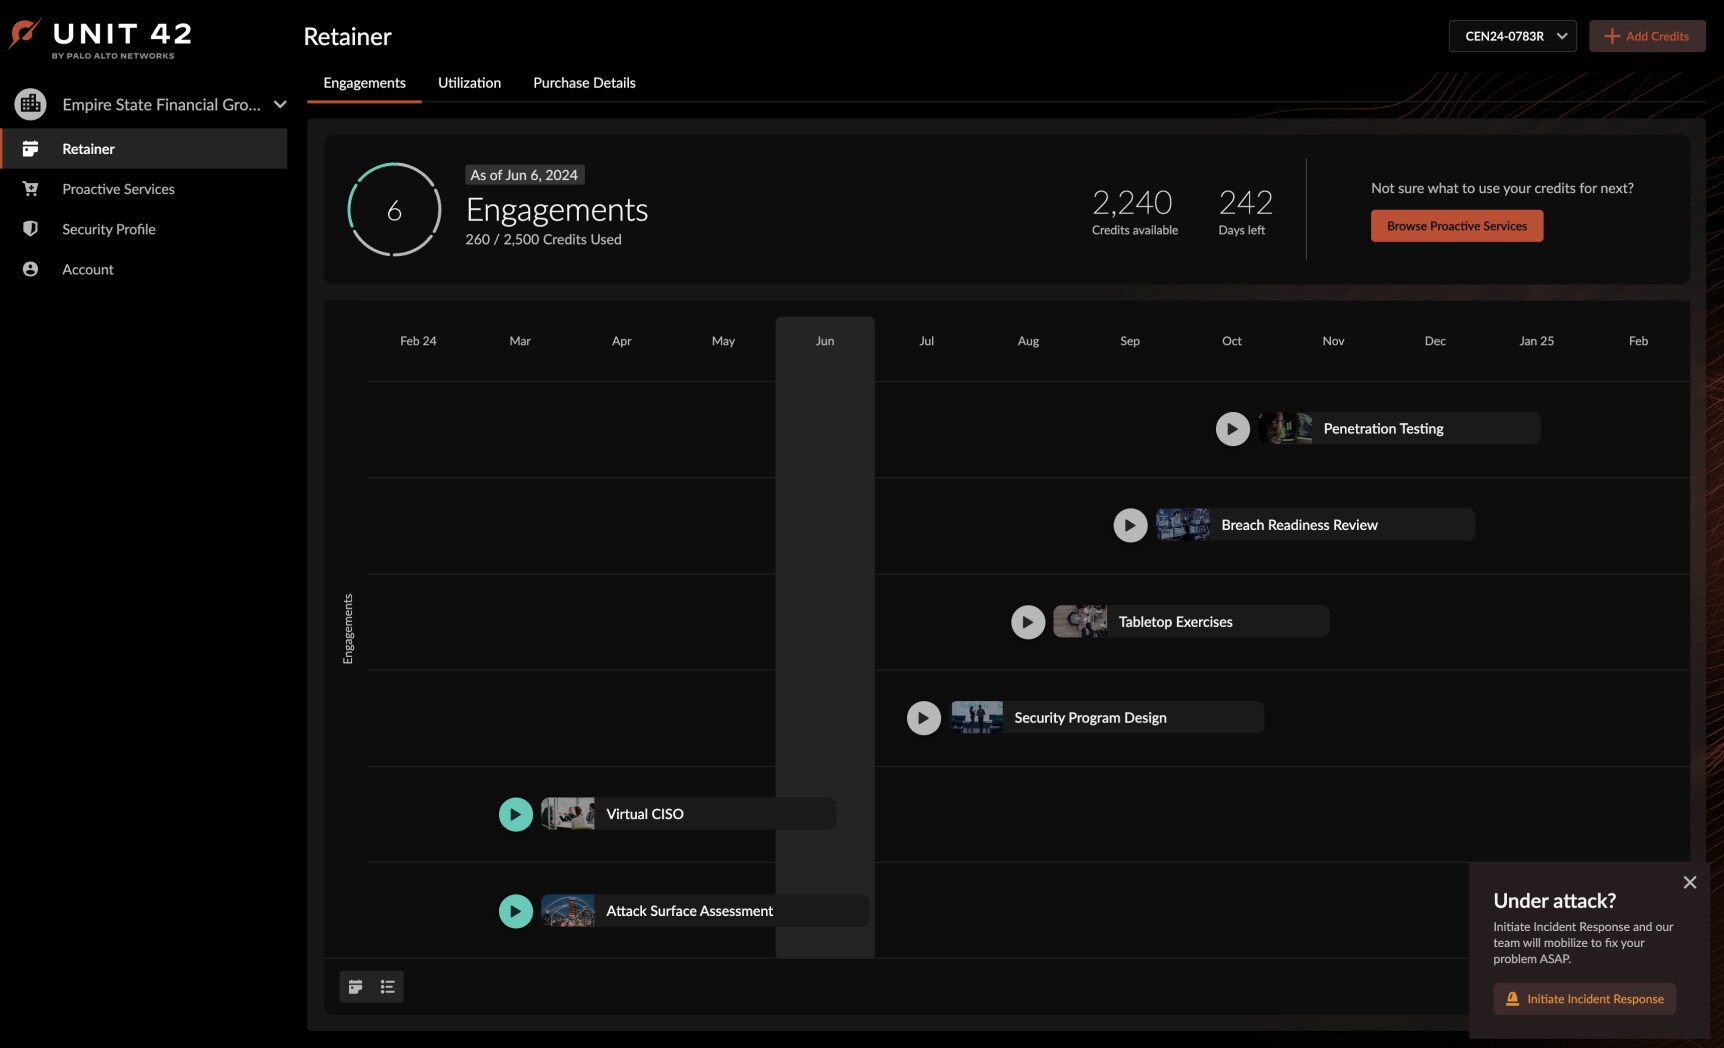Click the Unit 42 logo
The image size is (1724, 1048).
[100, 38]
